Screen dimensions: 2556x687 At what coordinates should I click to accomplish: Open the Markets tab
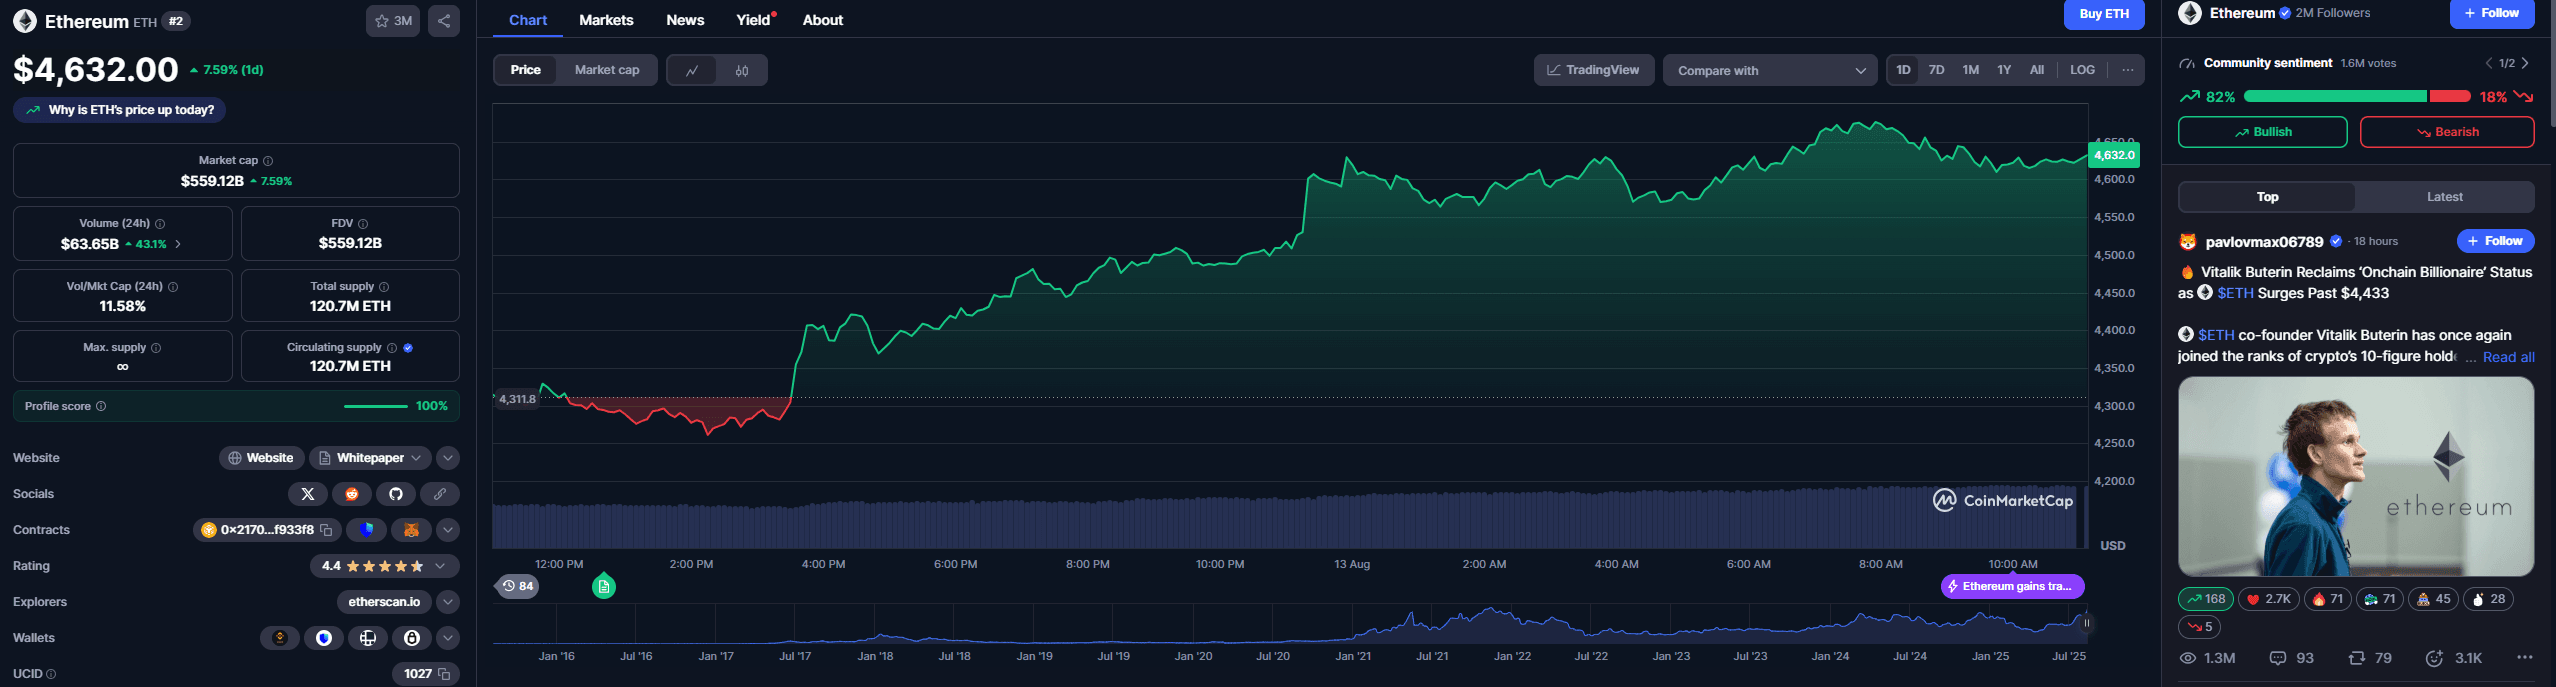(606, 20)
